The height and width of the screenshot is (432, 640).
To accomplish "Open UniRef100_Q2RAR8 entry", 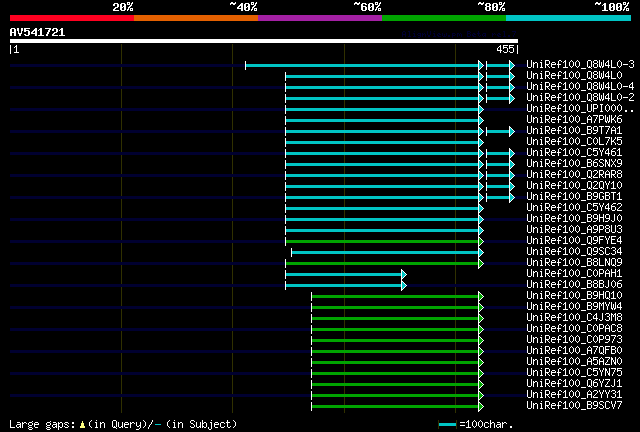I will pos(574,175).
